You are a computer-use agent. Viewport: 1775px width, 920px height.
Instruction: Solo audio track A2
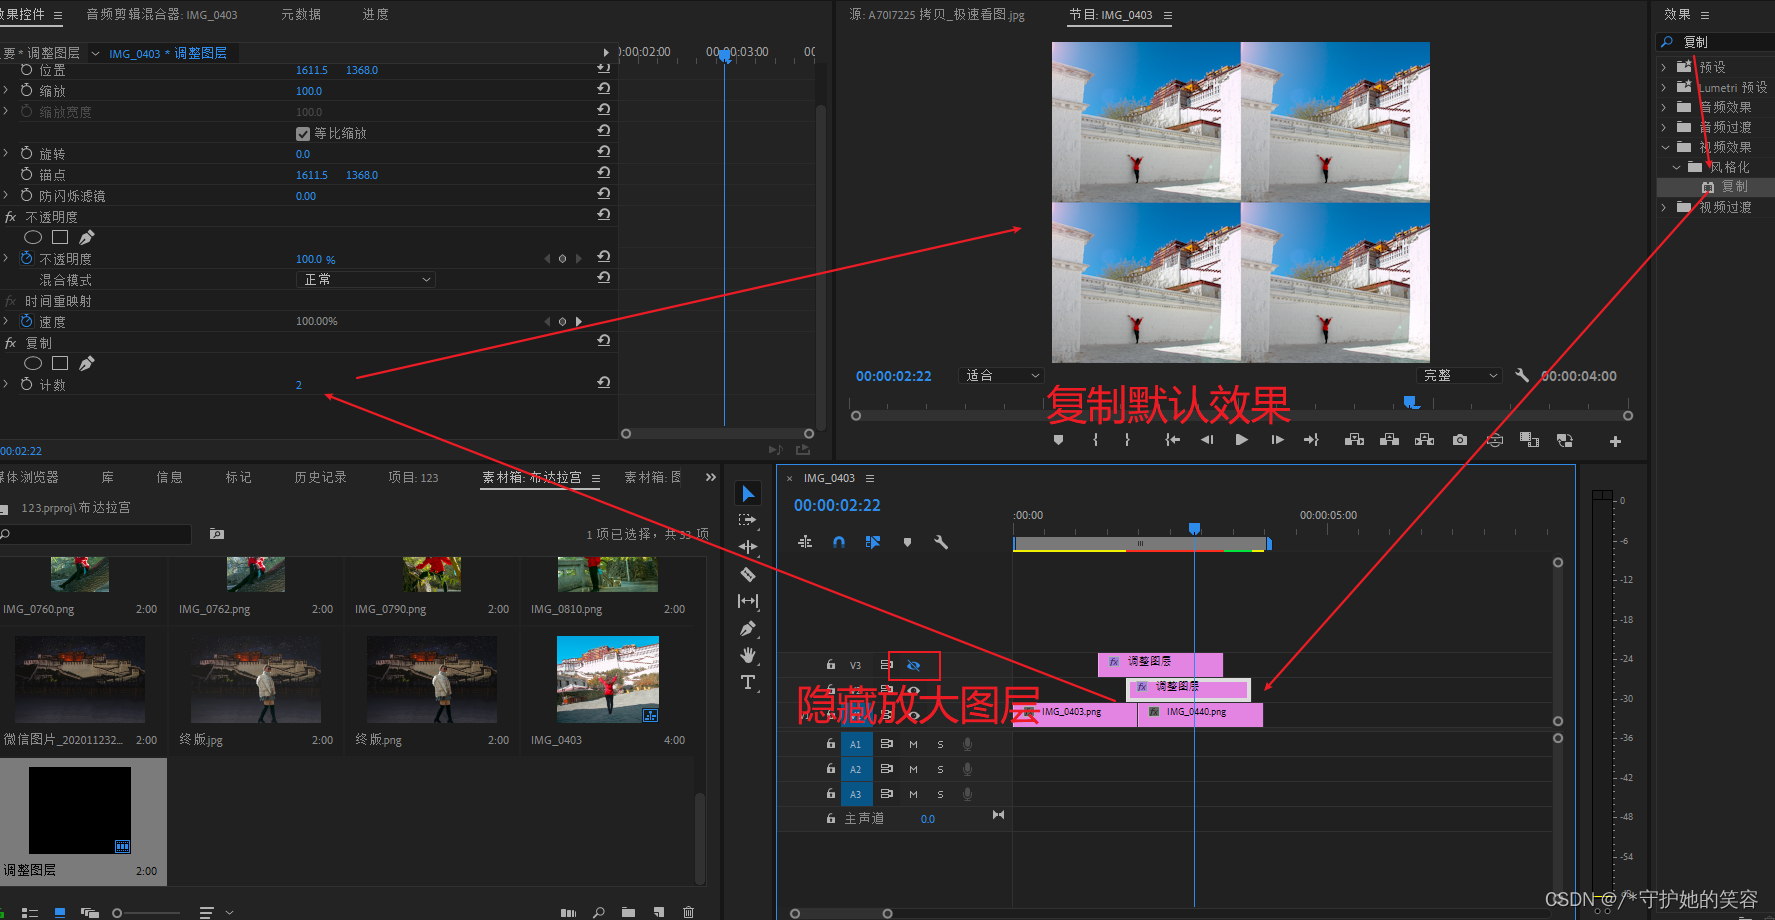(x=940, y=769)
